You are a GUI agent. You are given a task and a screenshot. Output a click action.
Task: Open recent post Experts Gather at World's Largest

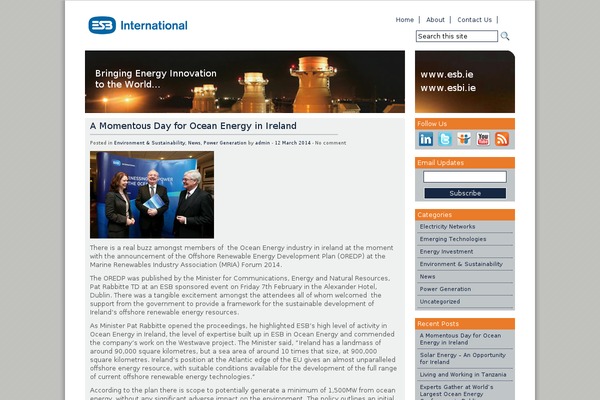tap(456, 392)
